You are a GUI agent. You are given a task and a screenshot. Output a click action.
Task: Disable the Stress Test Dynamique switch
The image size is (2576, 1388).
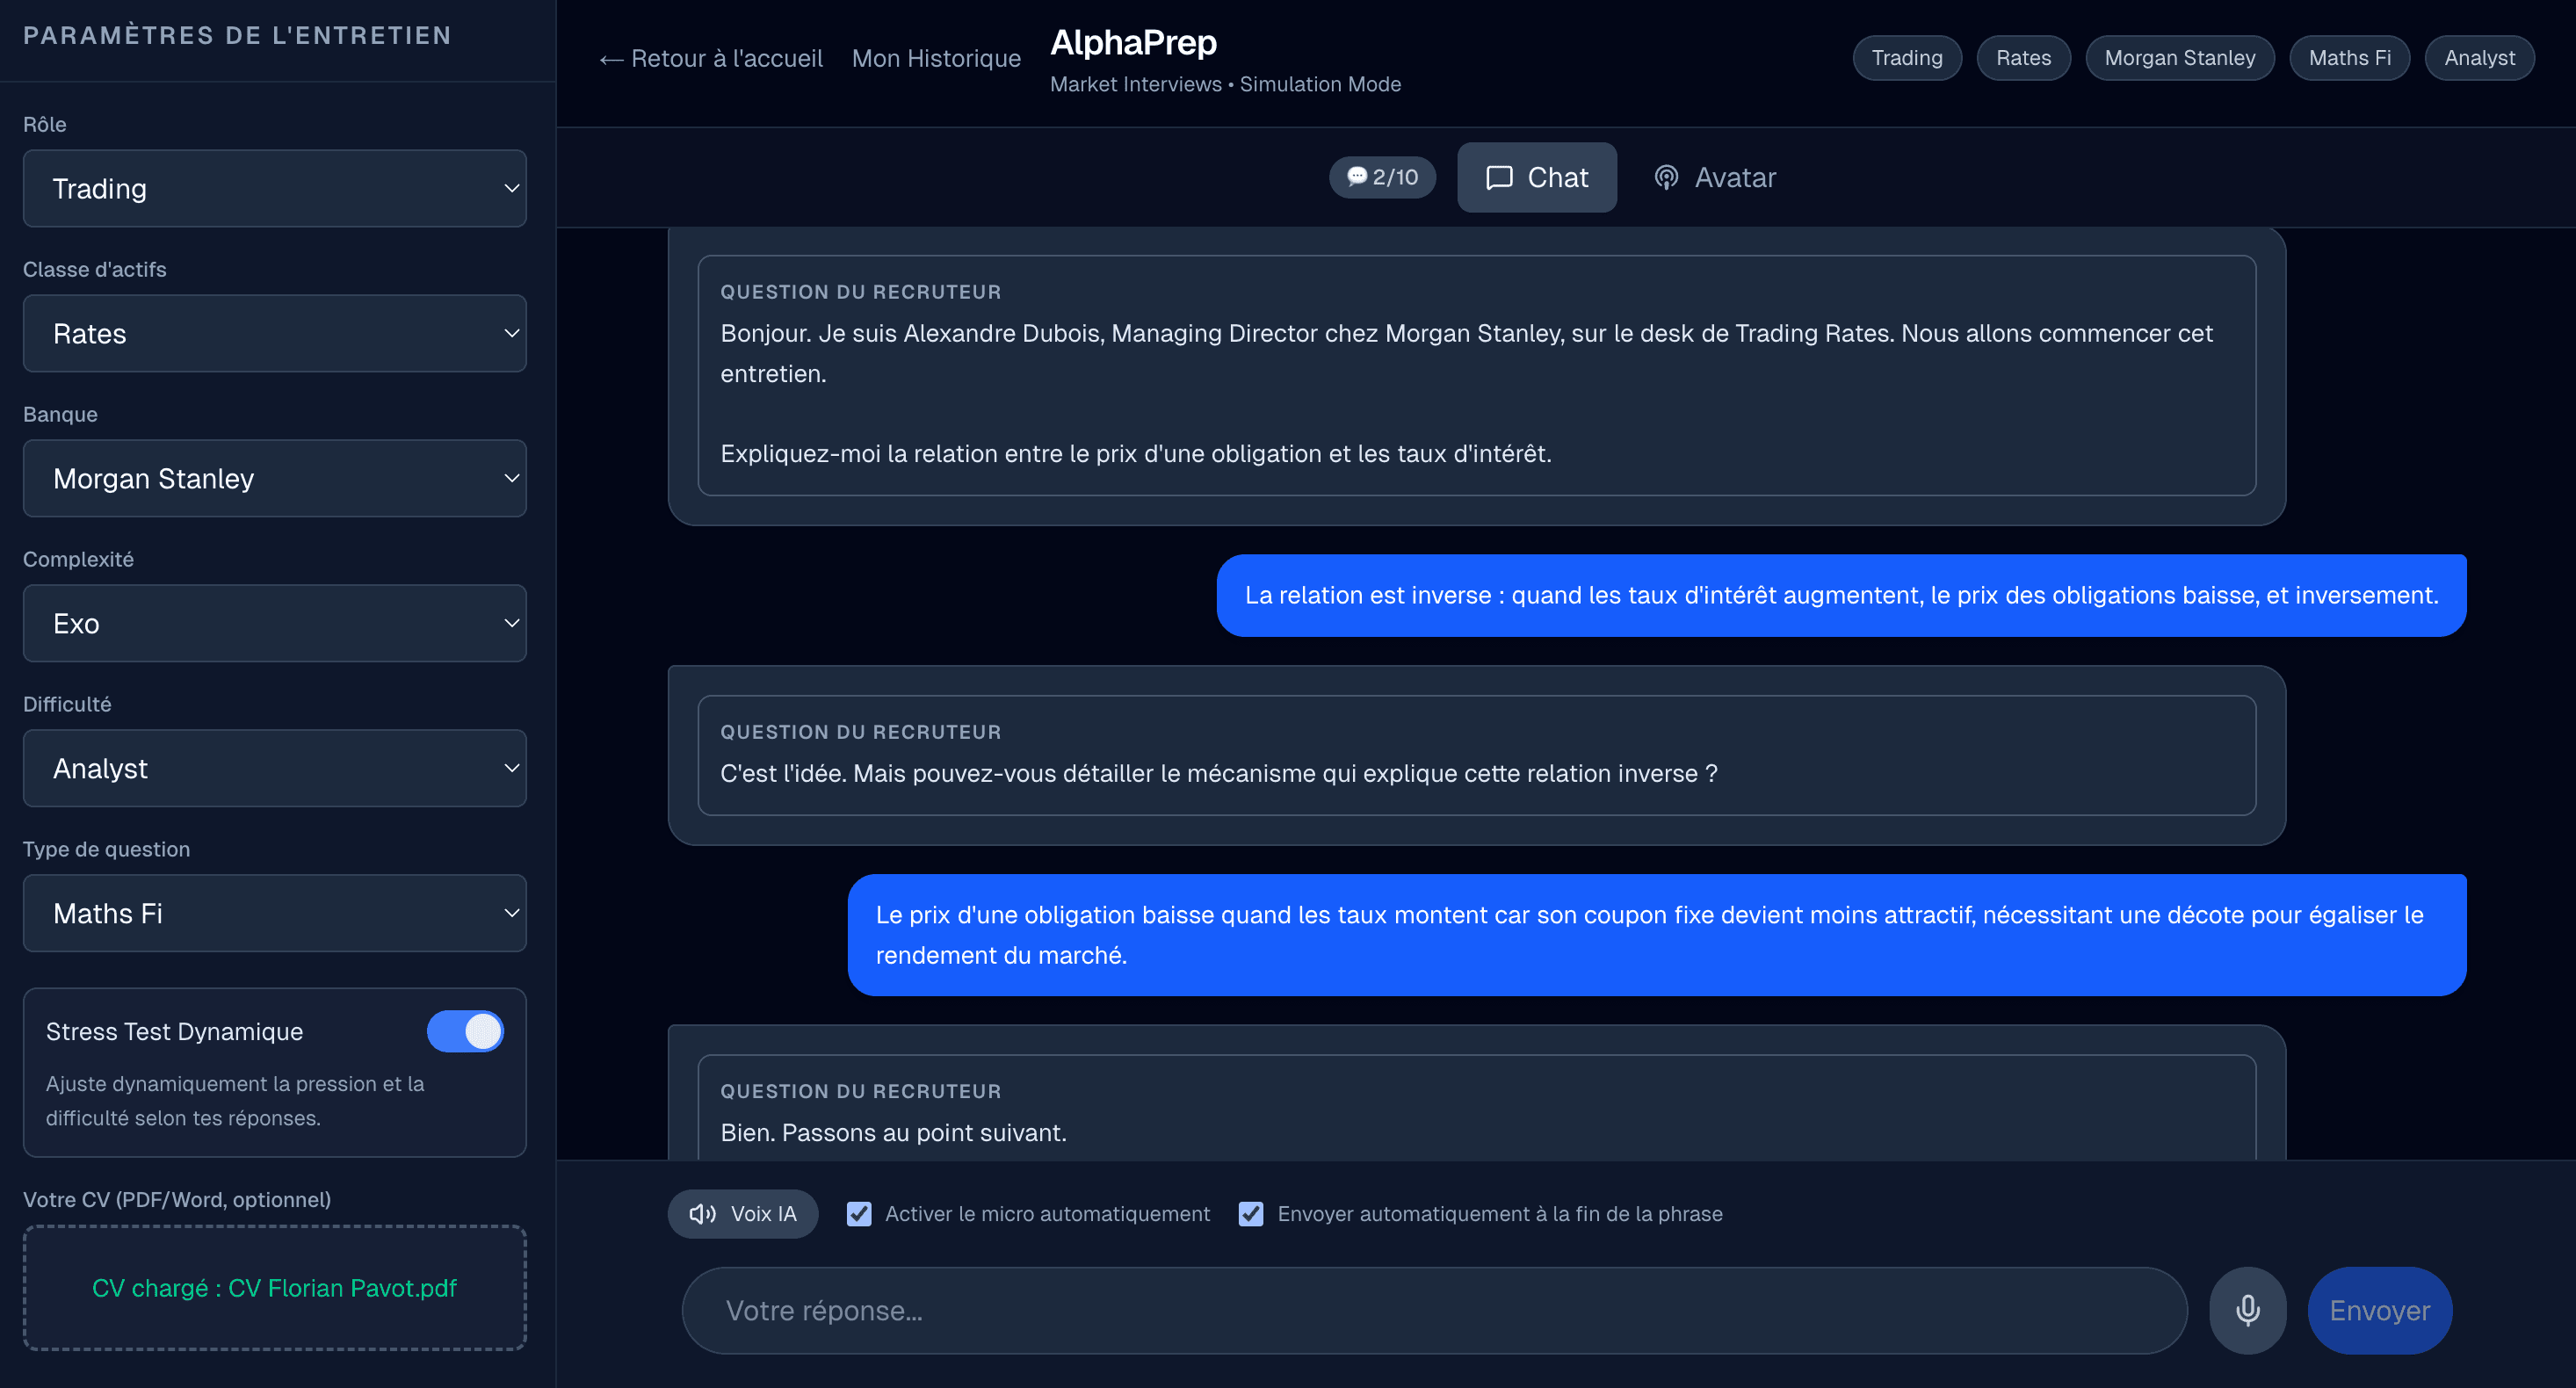465,1031
